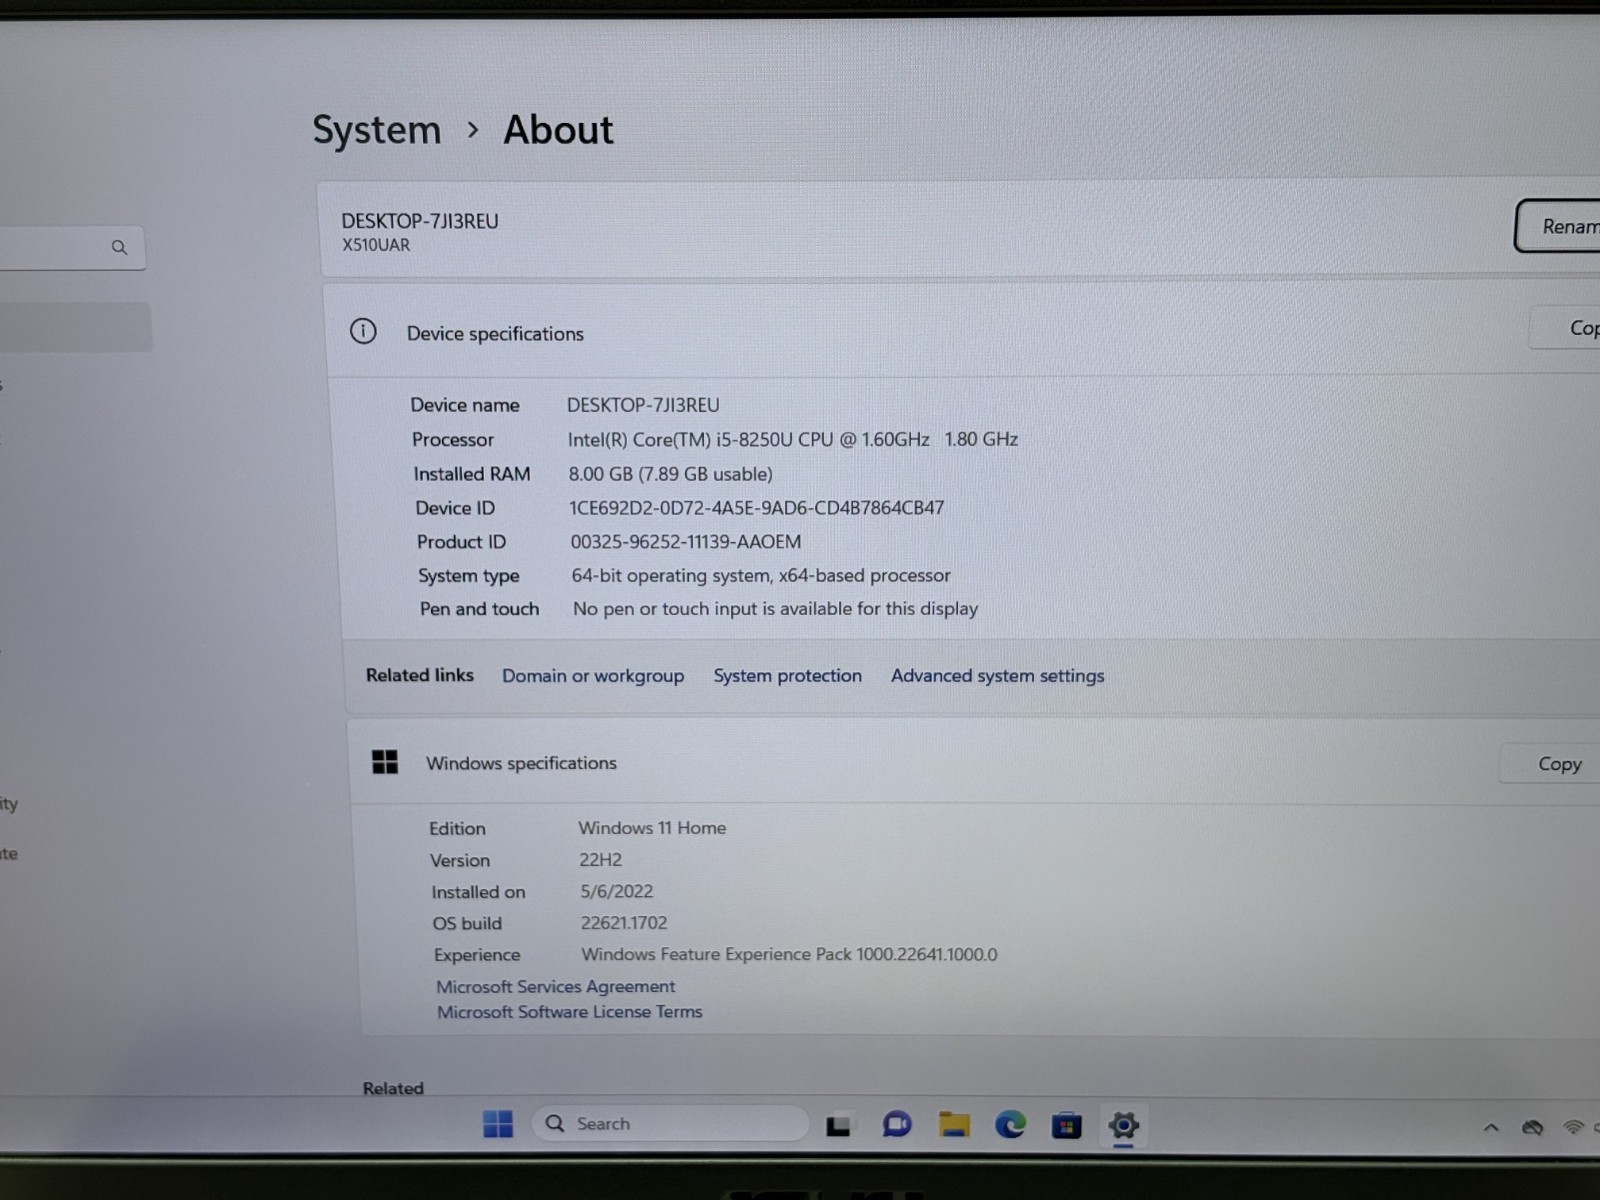
Task: Launch the Chat app from the taskbar
Action: [897, 1125]
